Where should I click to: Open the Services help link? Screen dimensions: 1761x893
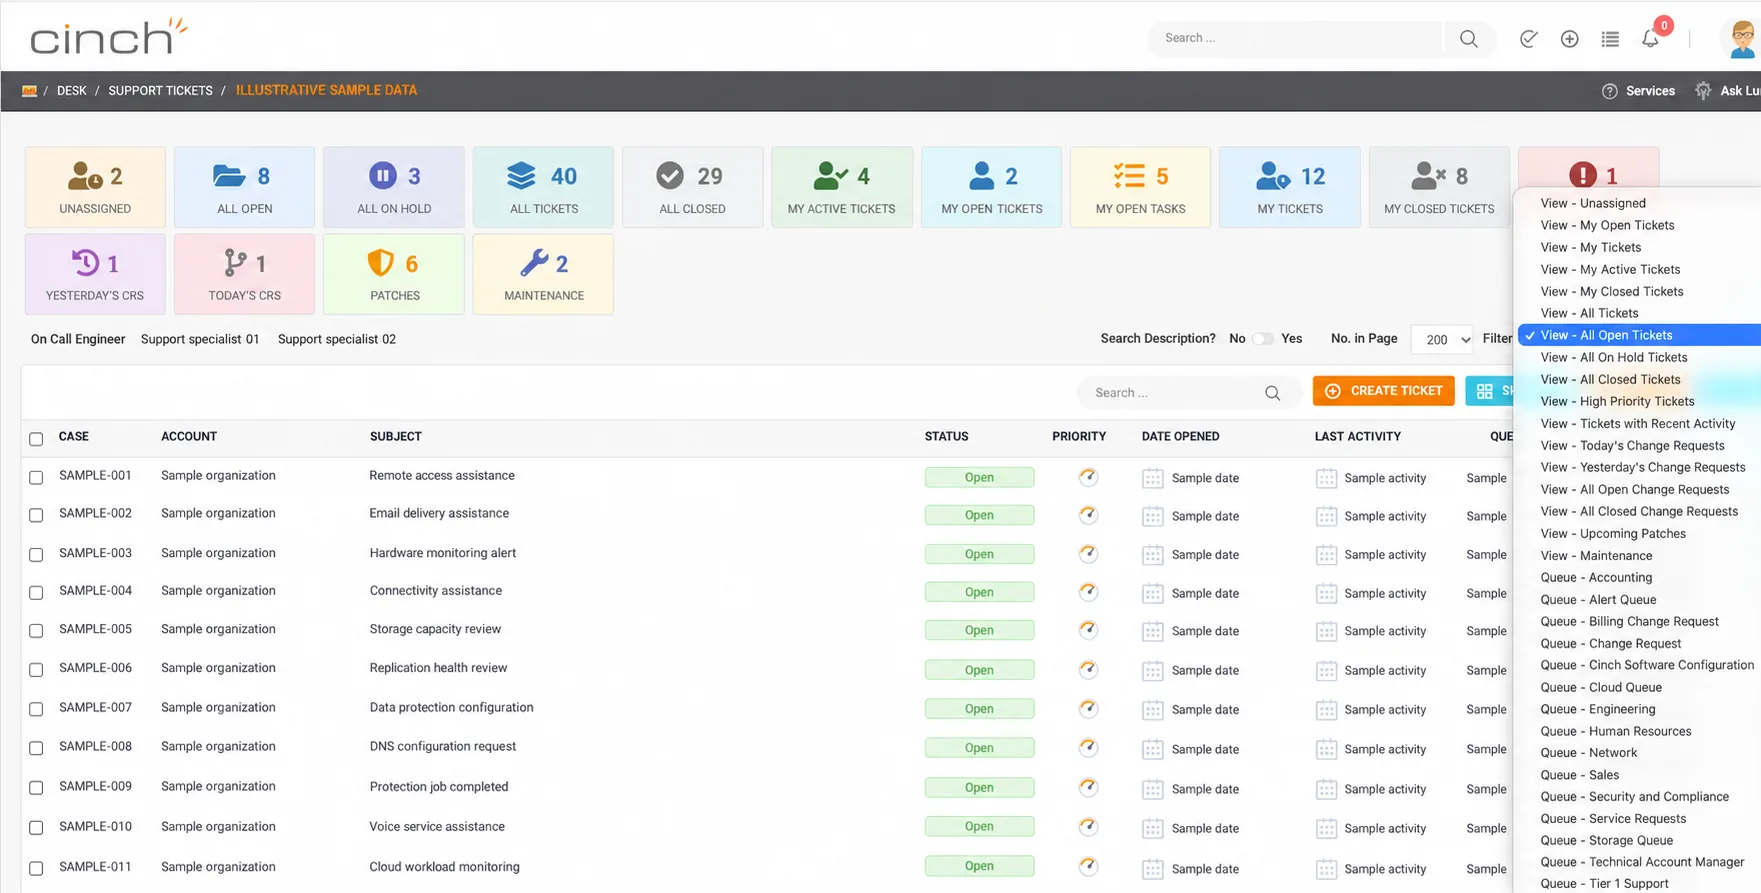point(1638,91)
